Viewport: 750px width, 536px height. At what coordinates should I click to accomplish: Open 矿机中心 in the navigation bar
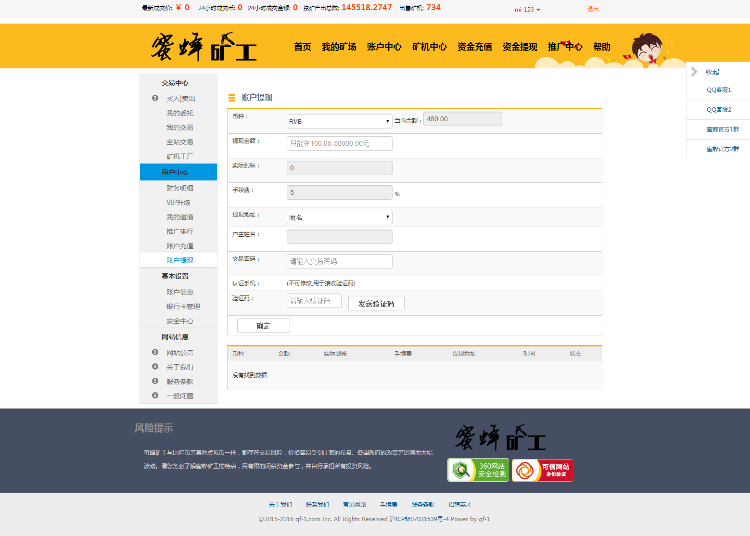[x=430, y=47]
